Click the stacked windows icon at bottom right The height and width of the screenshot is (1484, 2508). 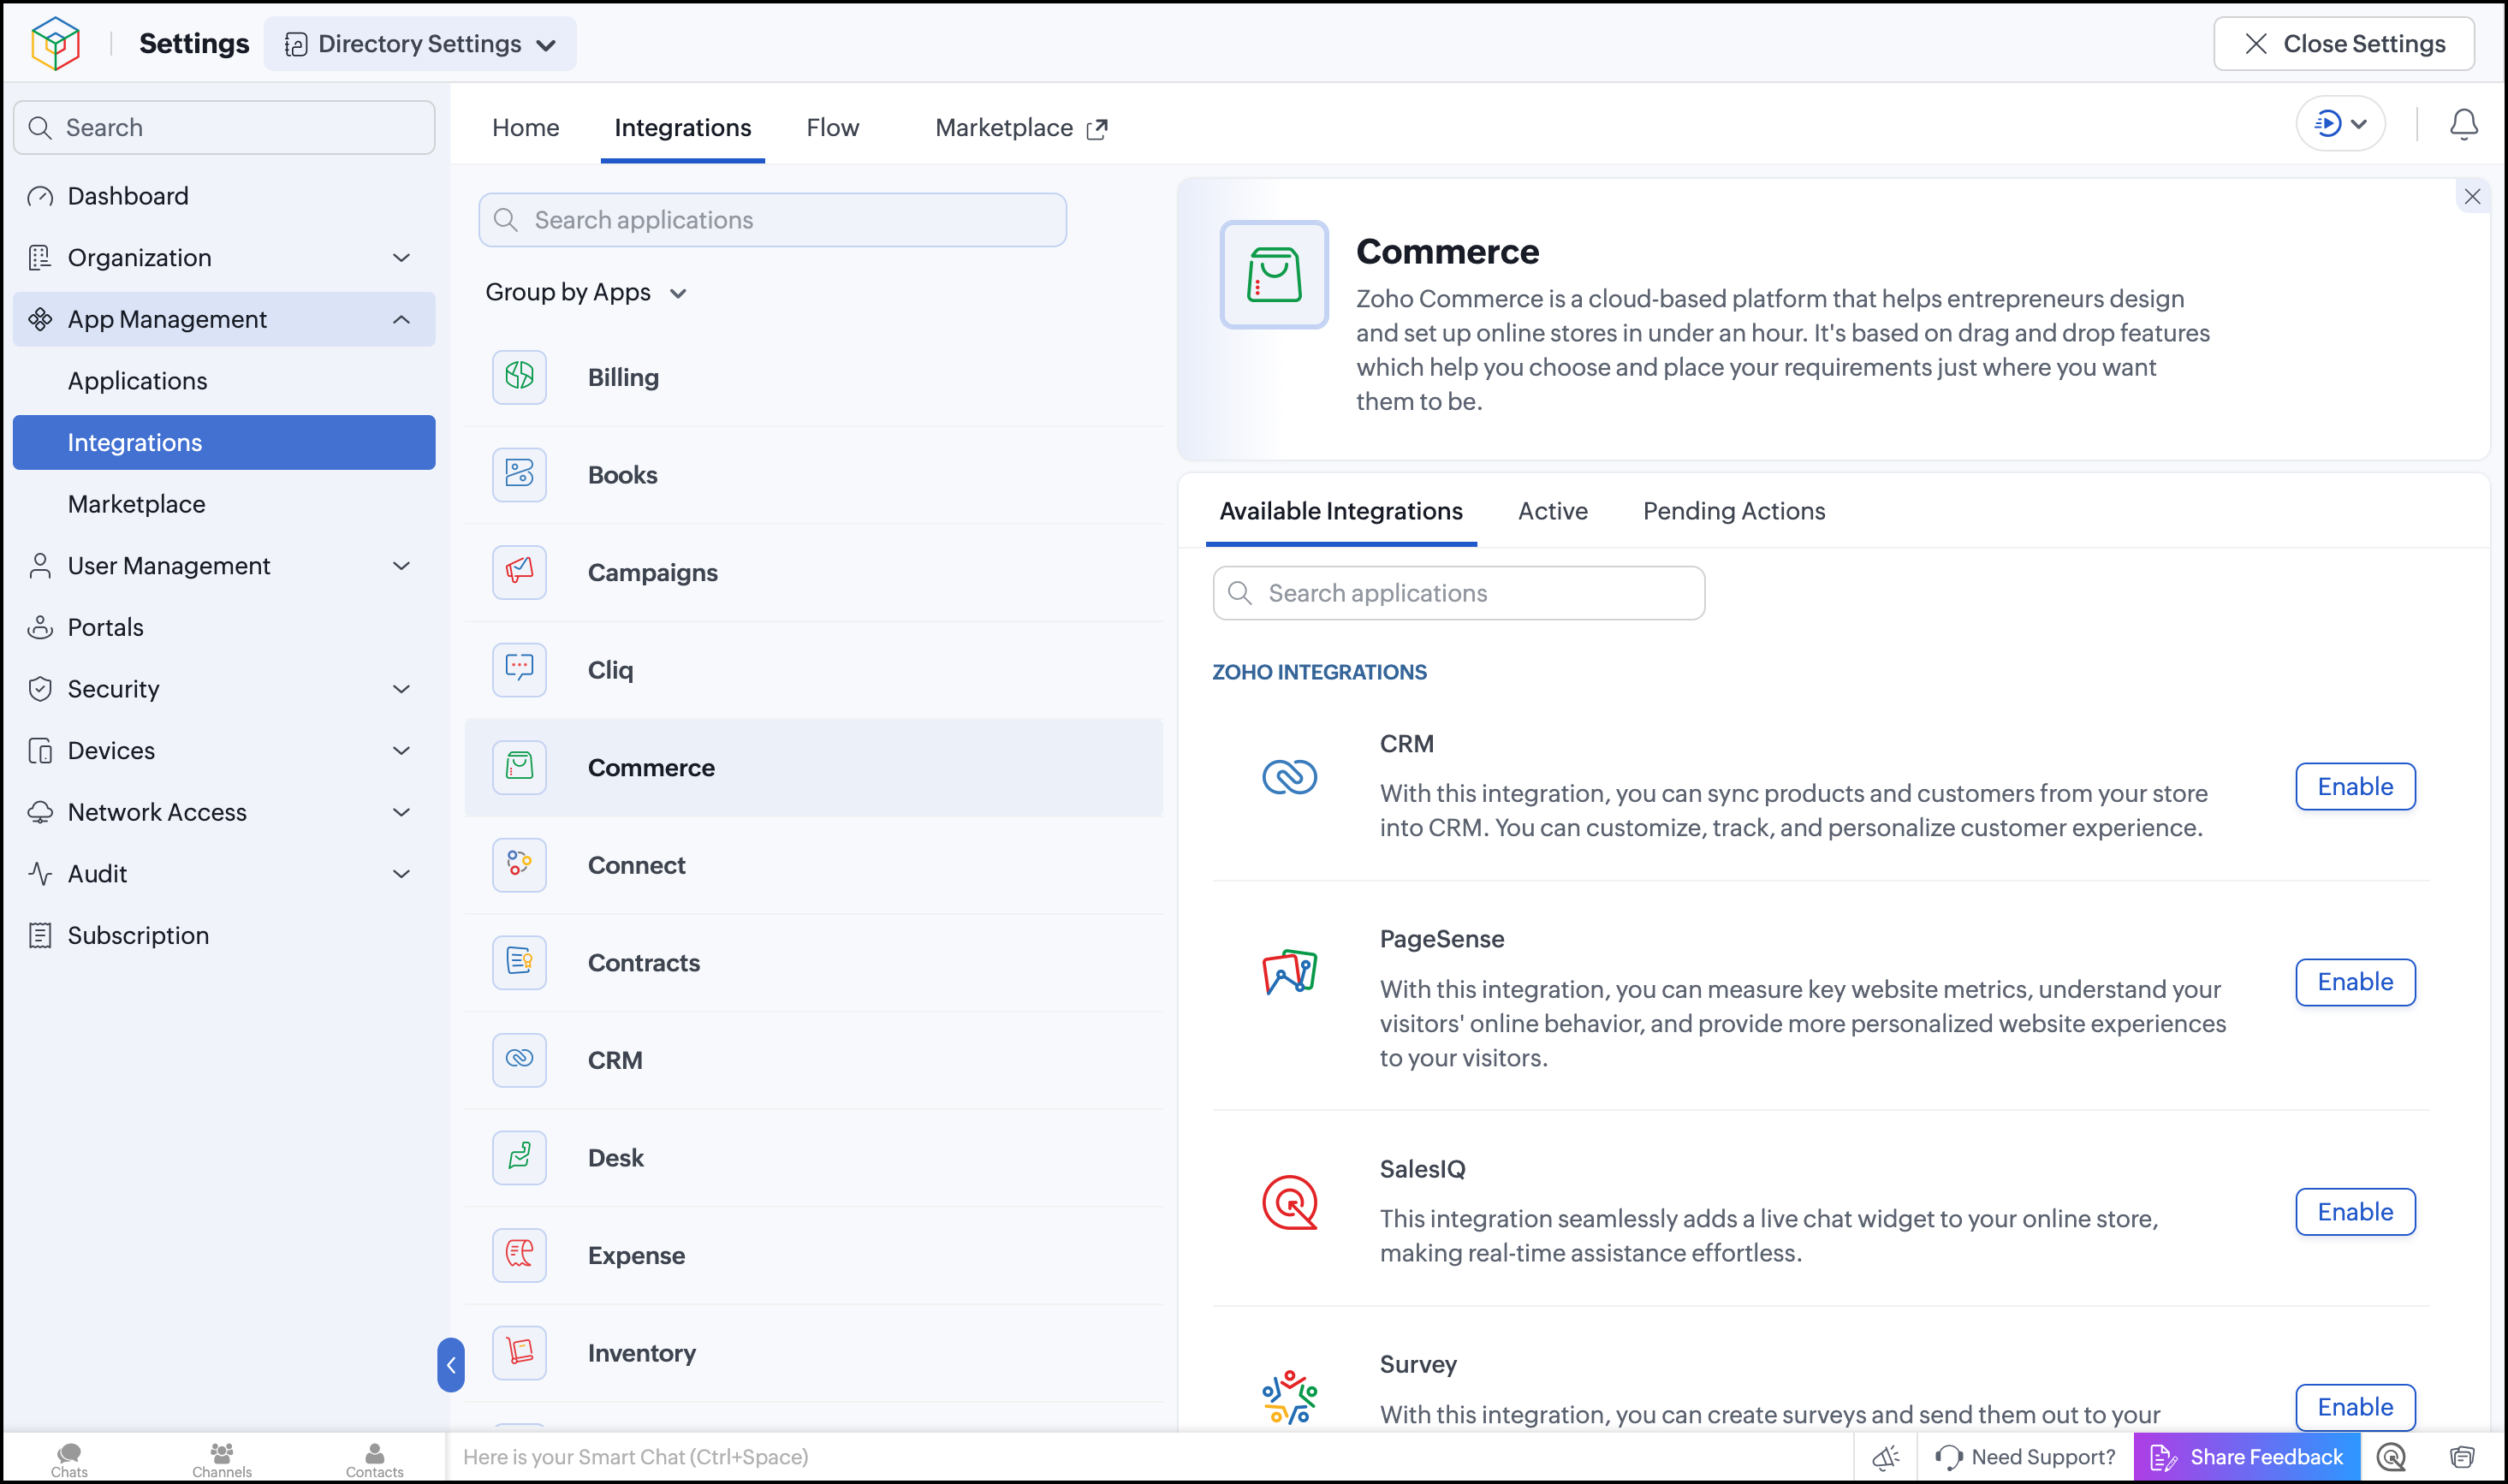[x=2462, y=1457]
